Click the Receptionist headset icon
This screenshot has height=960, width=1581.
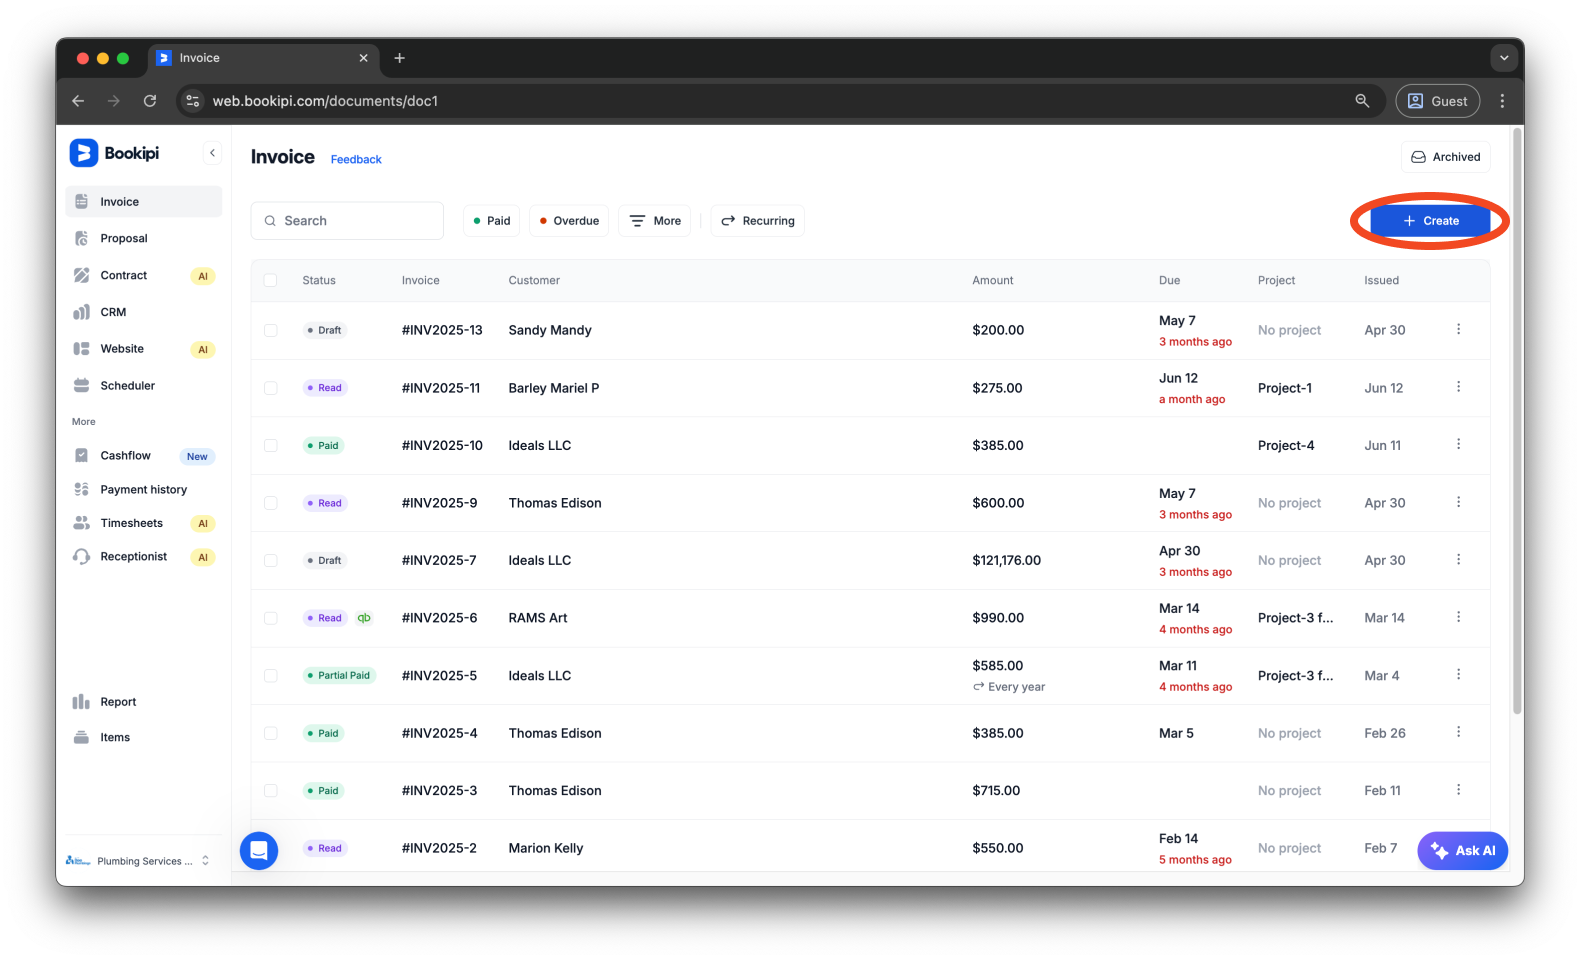82,557
